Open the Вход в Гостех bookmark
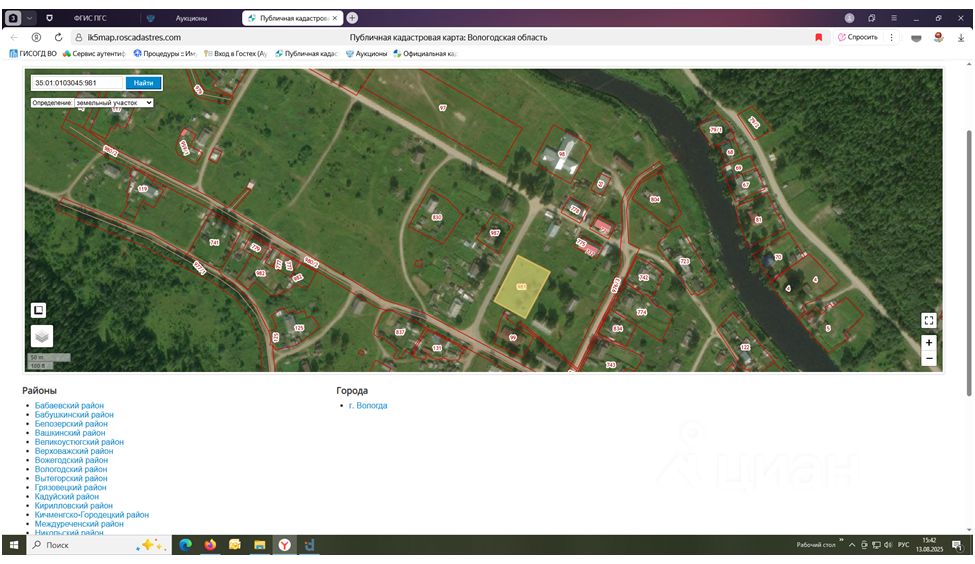975x564 pixels. pos(235,53)
